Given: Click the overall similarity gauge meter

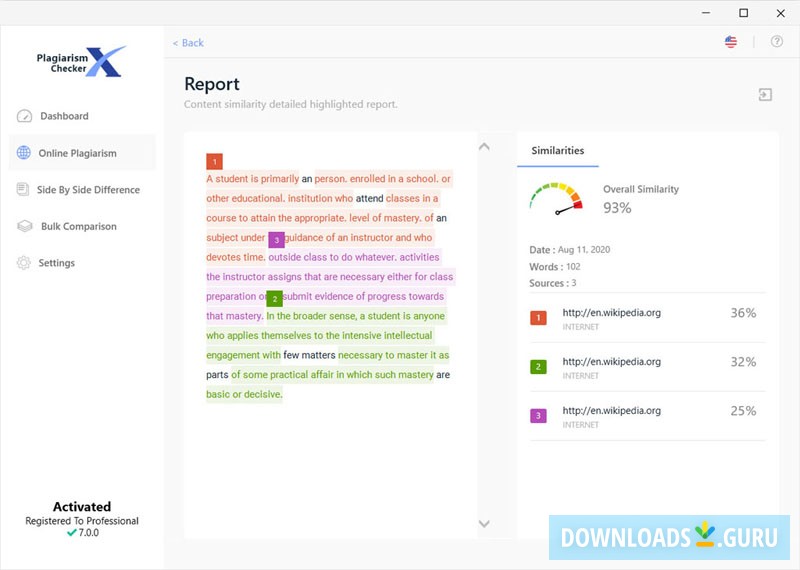Looking at the screenshot, I should click(556, 199).
